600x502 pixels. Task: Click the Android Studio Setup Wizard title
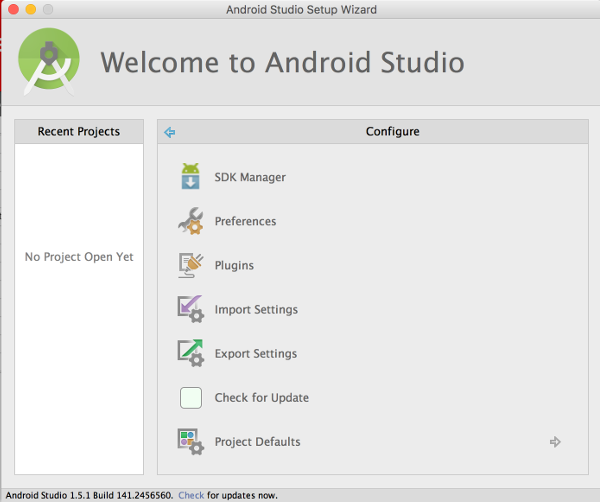[x=301, y=10]
